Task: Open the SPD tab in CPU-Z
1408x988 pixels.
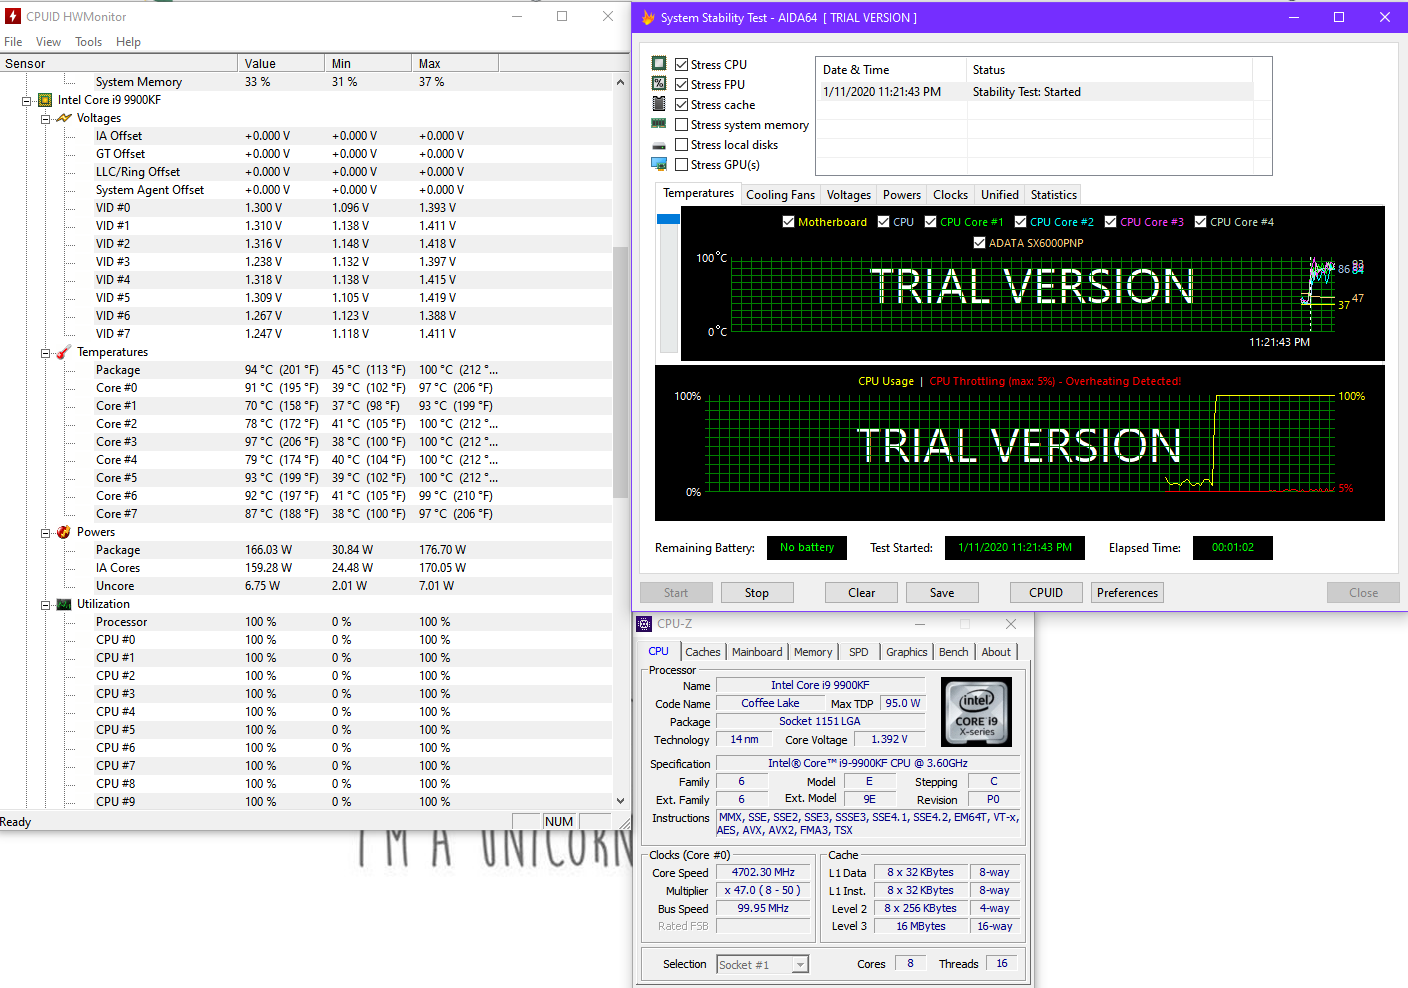Action: pyautogui.click(x=858, y=652)
